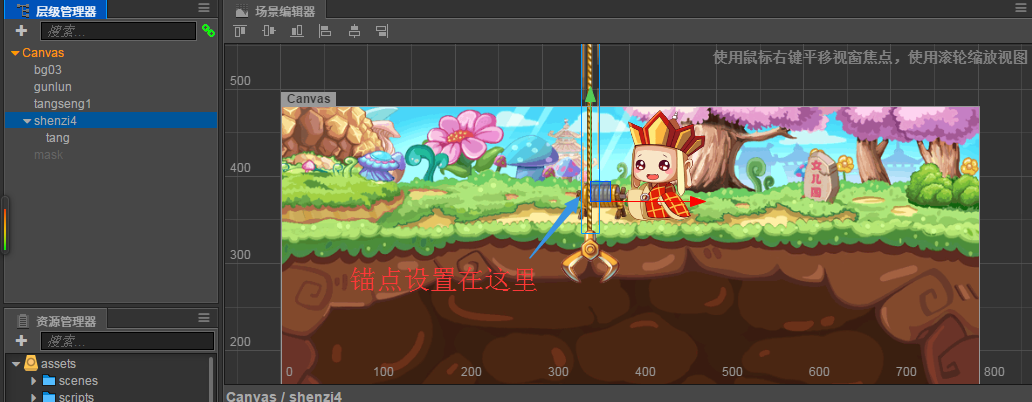This screenshot has height=402, width=1032.
Task: Click the scripts folder icon
Action: [49, 397]
